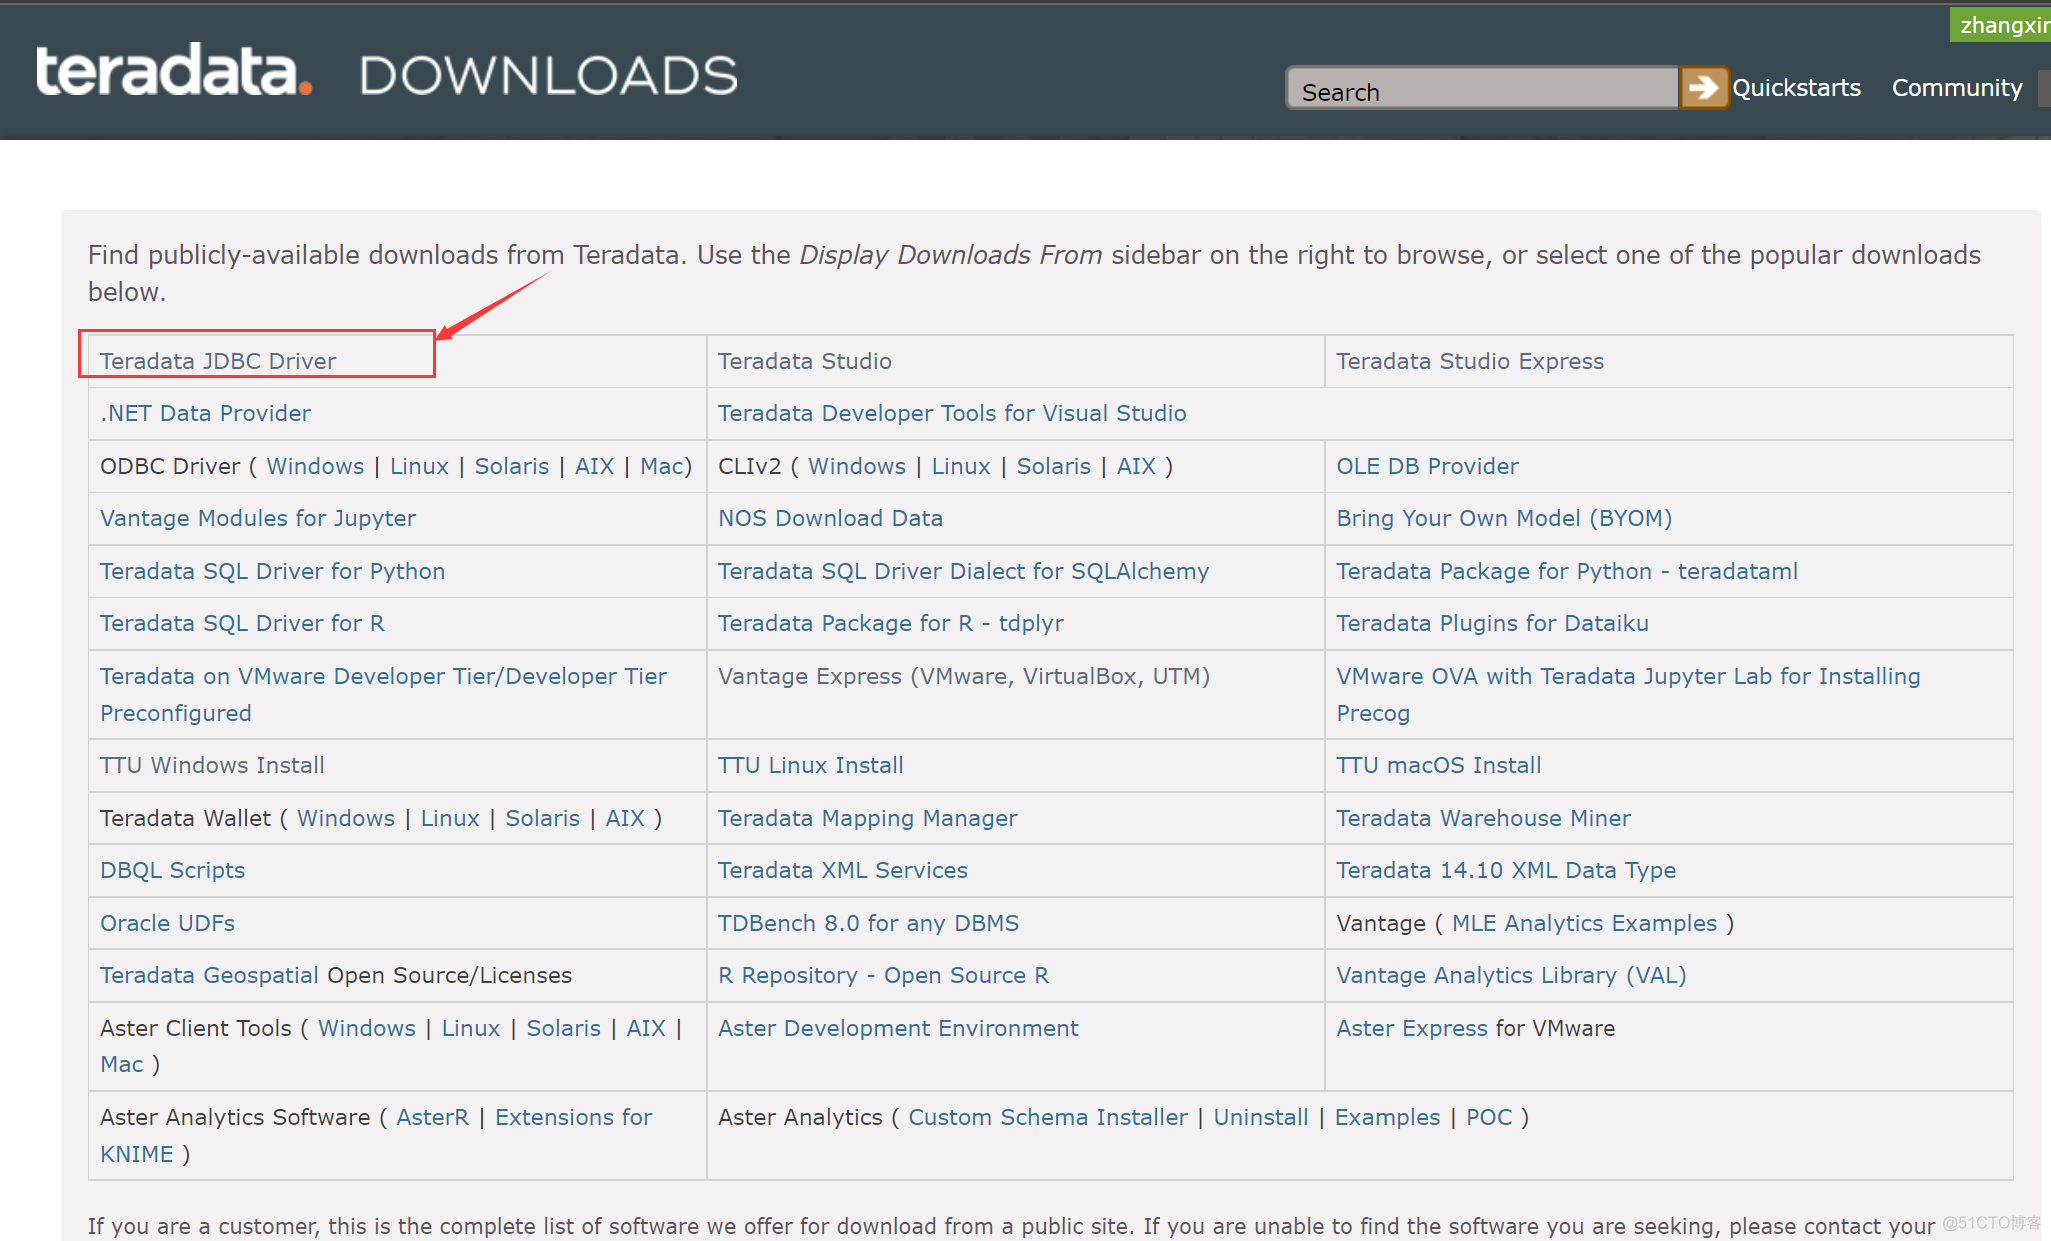Screen dimensions: 2051x1241
Task: Open AsterR link
Action: pyautogui.click(x=432, y=1117)
